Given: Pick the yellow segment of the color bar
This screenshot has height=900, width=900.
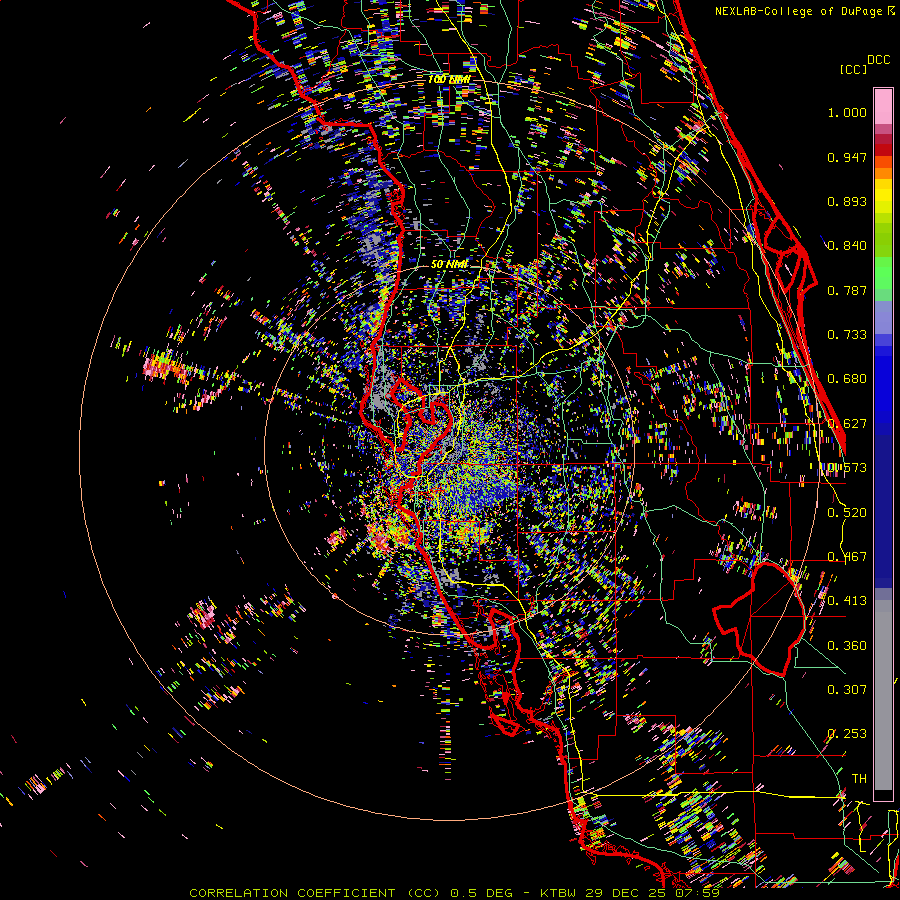Looking at the screenshot, I should pyautogui.click(x=883, y=196).
